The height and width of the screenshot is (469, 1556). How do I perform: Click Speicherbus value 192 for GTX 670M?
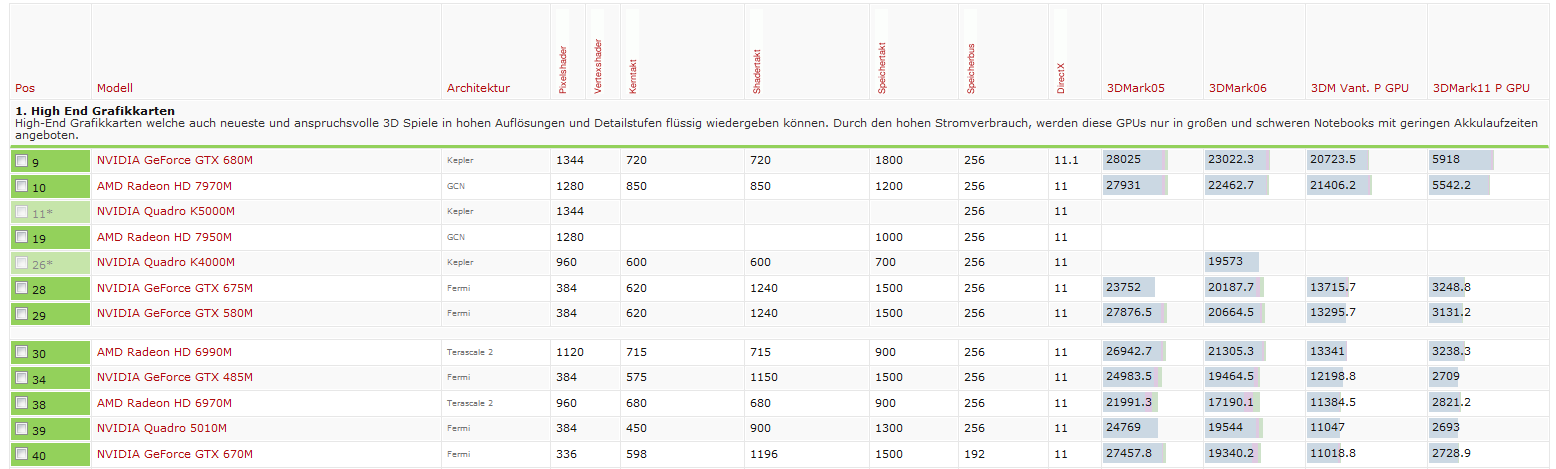point(974,454)
